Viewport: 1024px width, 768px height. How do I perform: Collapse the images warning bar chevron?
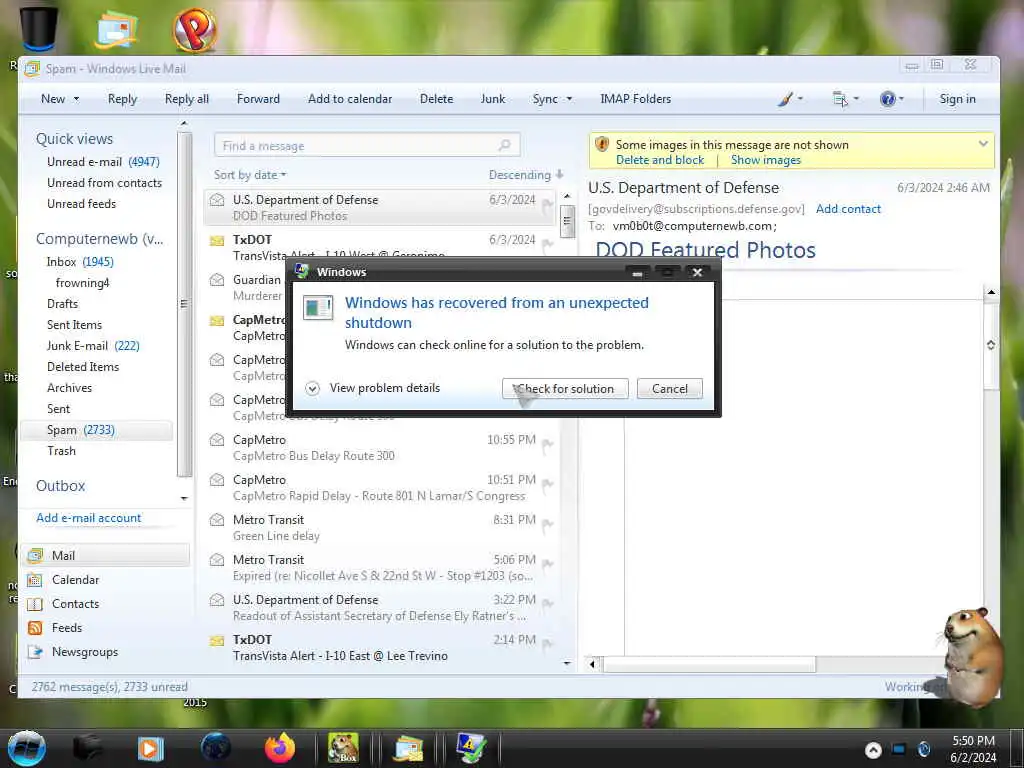[983, 144]
